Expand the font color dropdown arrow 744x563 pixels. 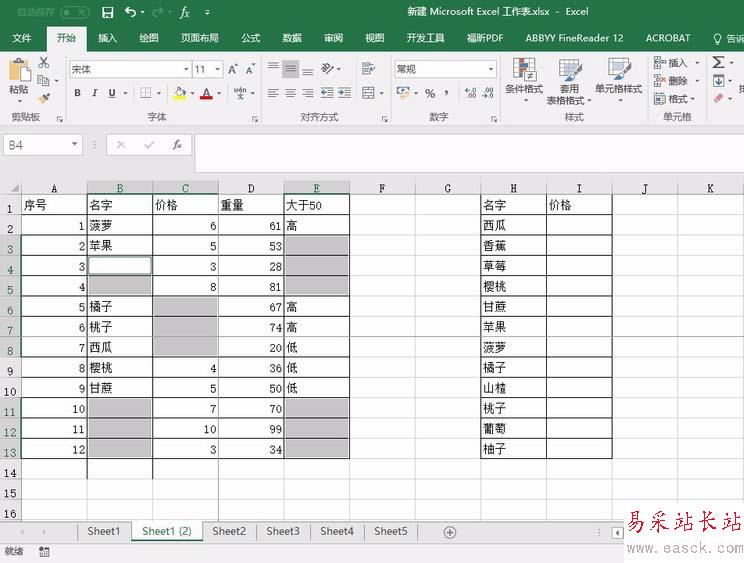[x=219, y=93]
